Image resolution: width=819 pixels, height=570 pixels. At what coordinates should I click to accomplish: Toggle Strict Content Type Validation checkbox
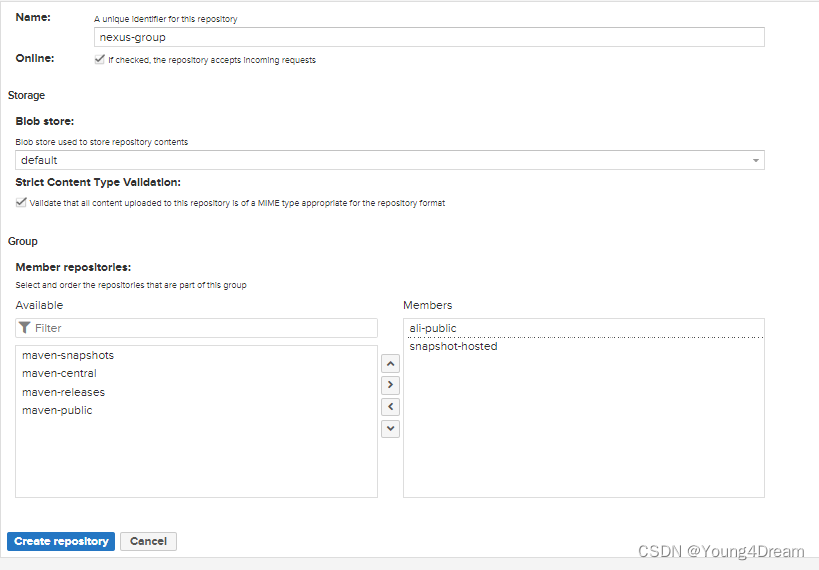coord(22,202)
